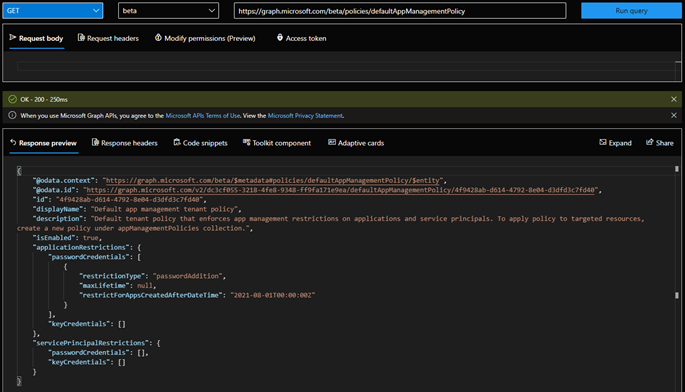
Task: Switch to the Response preview tab
Action: click(43, 143)
